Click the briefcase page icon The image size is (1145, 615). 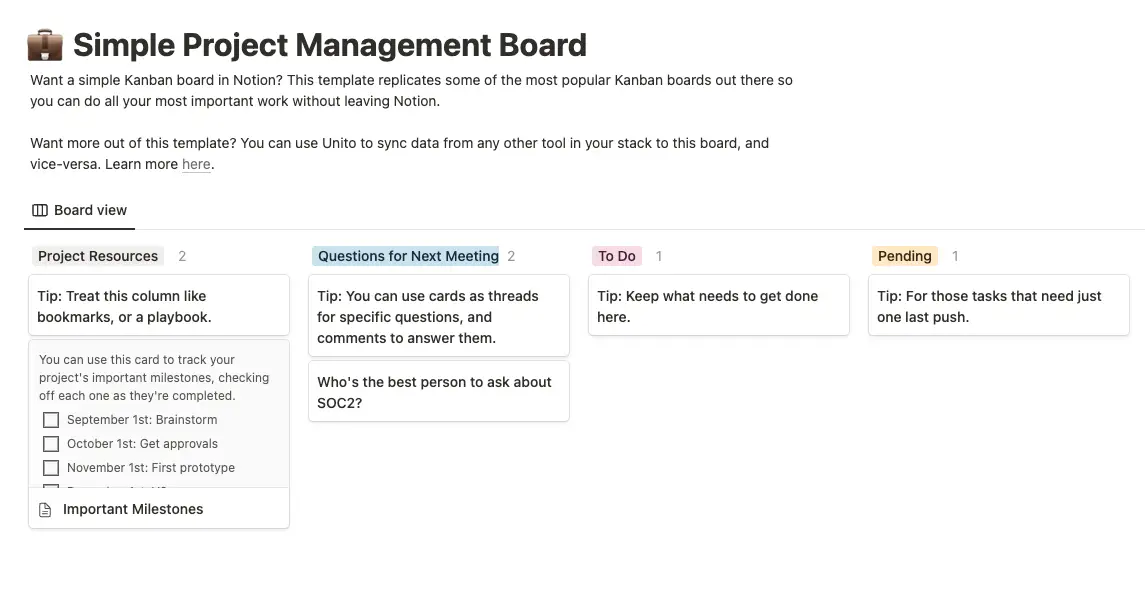[x=45, y=45]
